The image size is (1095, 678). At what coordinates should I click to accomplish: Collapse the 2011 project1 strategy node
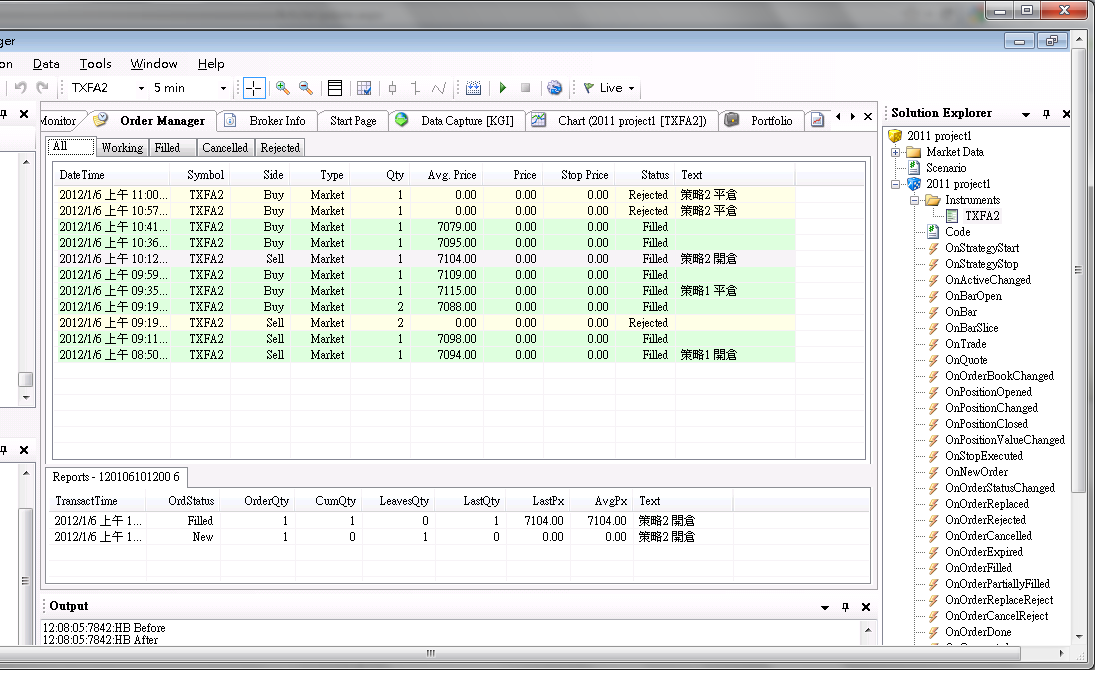click(x=895, y=184)
